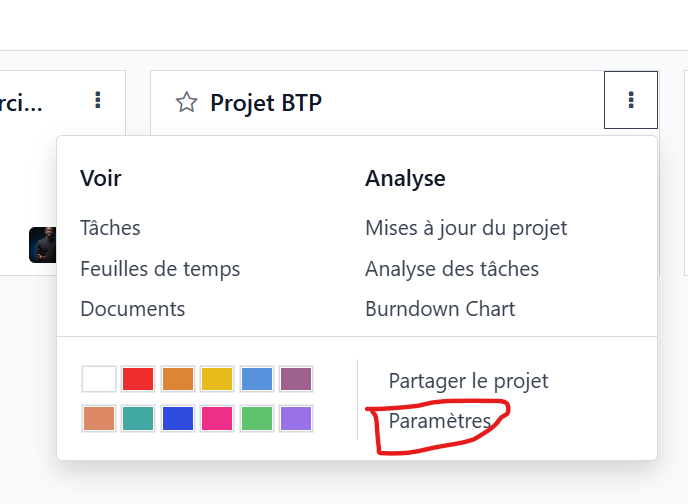Select the dark blue color swatch
Screen dimensions: 688x504
(178, 418)
